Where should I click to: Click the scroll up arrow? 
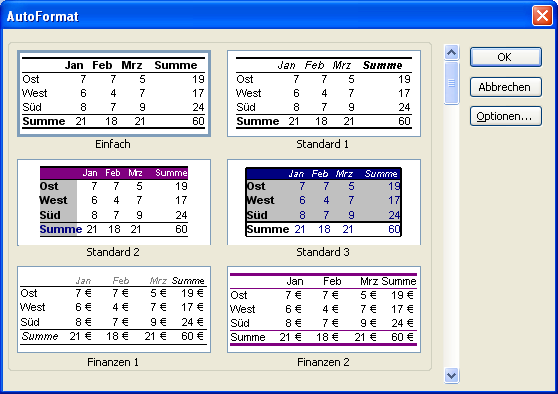(x=452, y=53)
